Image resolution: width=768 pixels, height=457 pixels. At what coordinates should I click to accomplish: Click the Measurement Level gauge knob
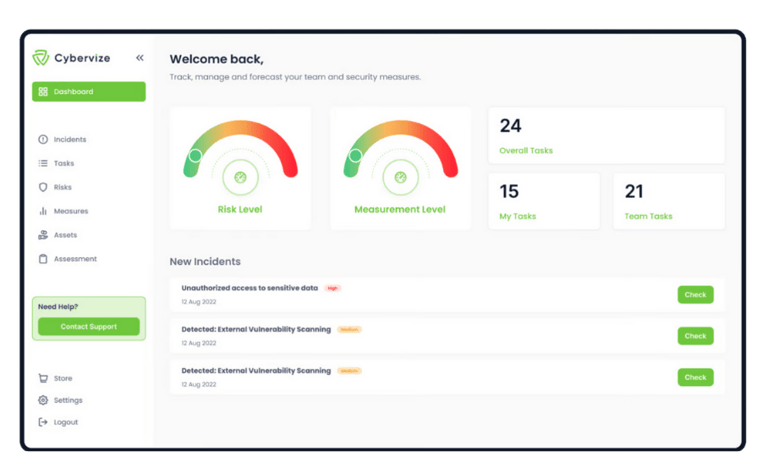[356, 156]
